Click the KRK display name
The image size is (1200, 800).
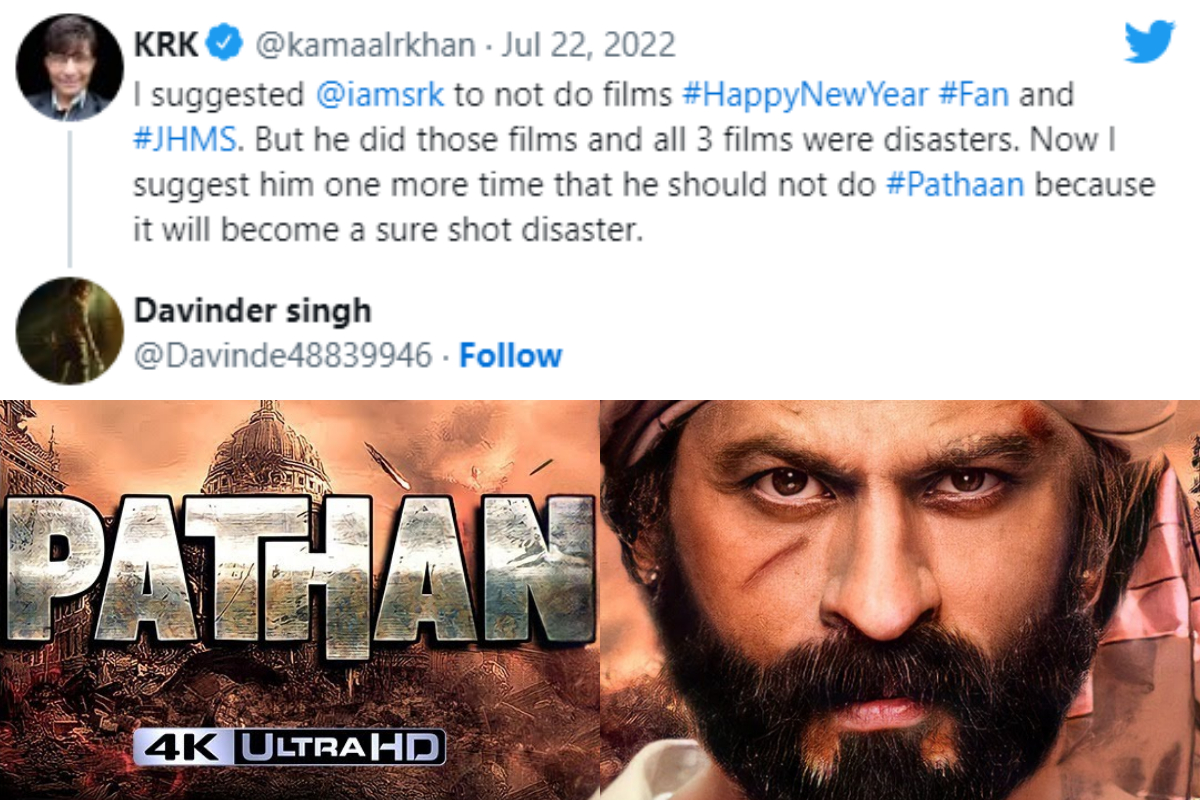pyautogui.click(x=167, y=45)
